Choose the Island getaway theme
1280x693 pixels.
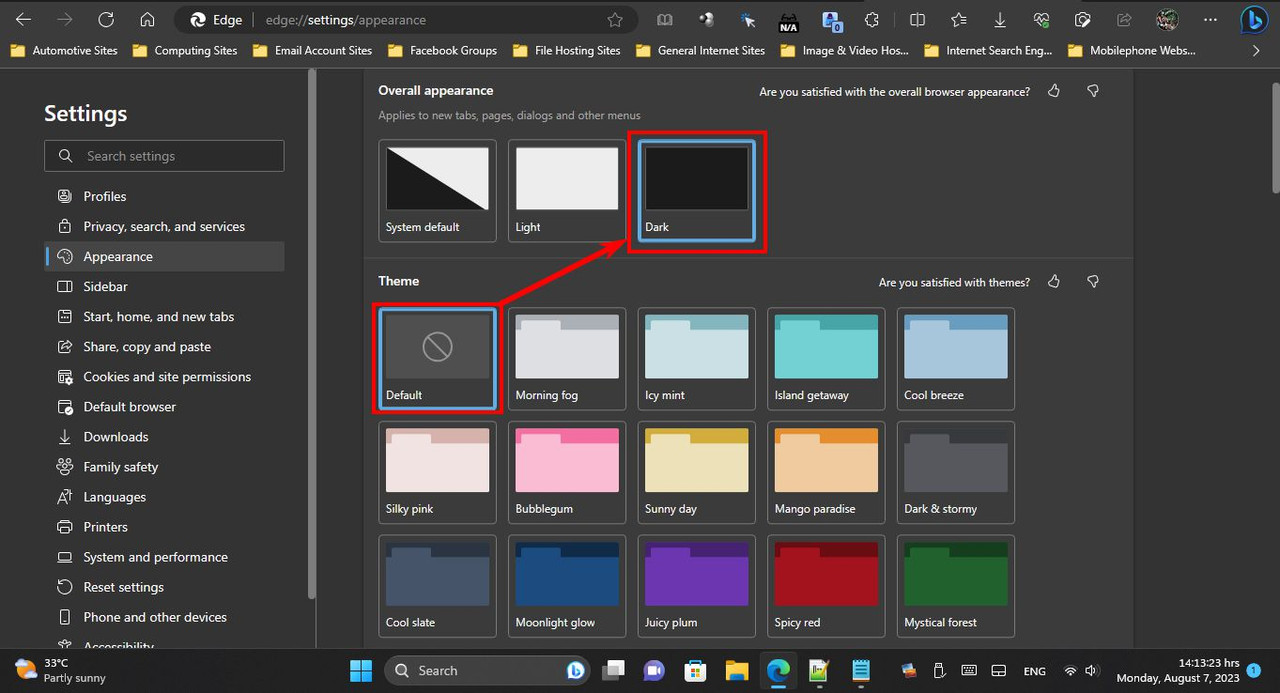click(x=826, y=358)
